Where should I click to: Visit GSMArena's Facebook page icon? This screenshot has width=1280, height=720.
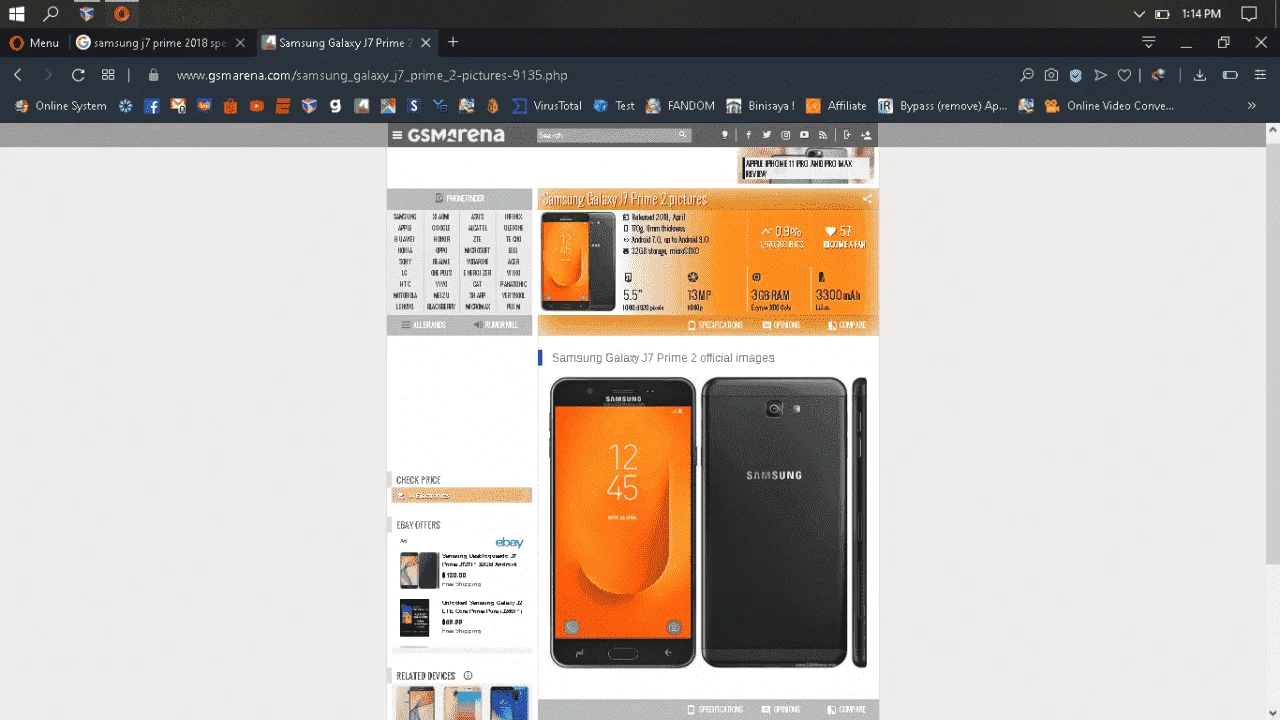click(748, 135)
